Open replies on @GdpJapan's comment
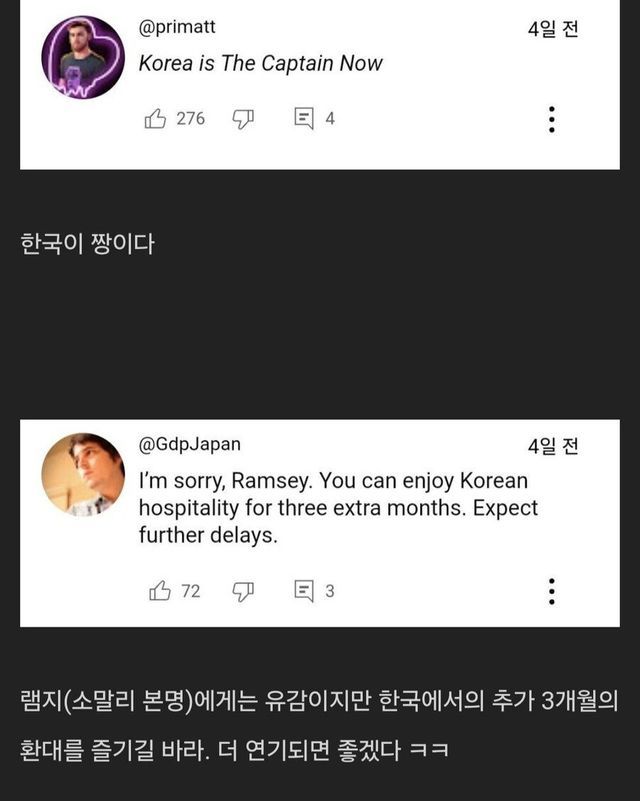 [x=304, y=591]
